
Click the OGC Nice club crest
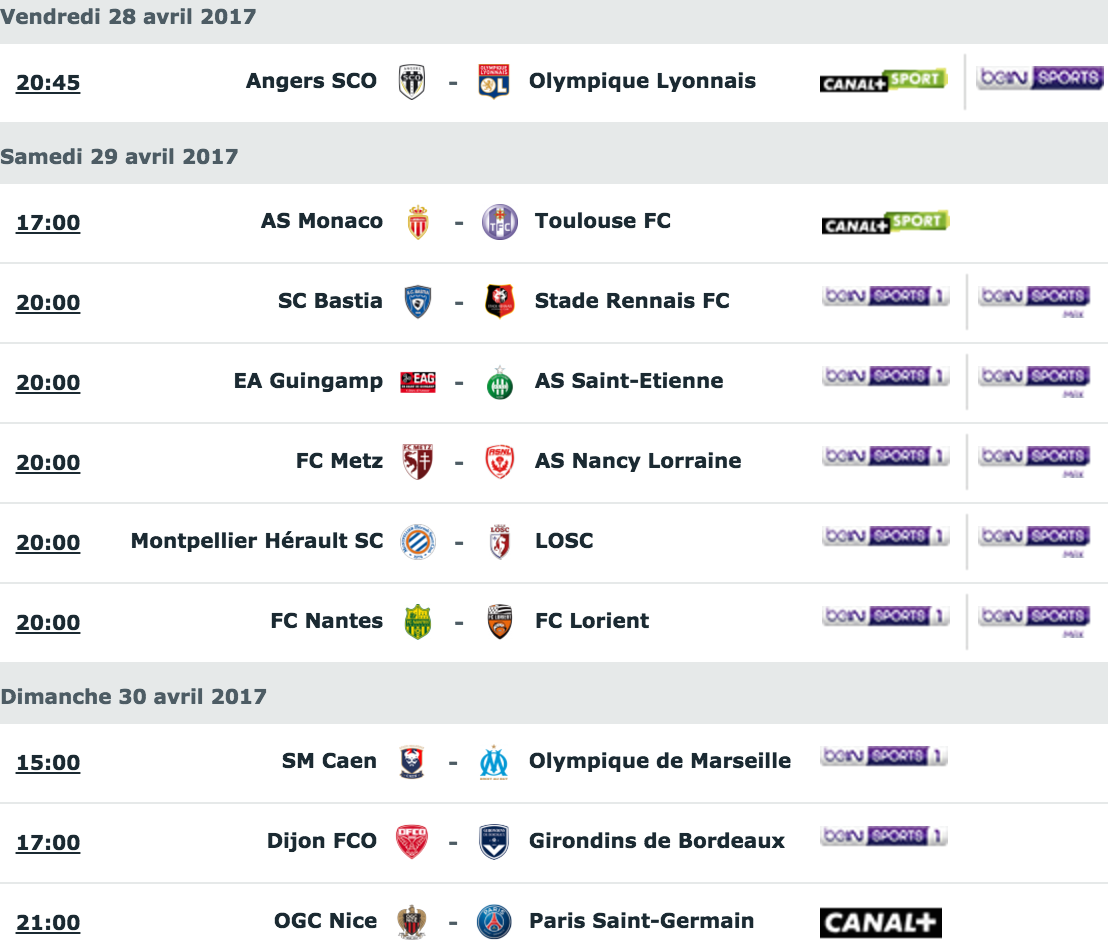click(411, 922)
